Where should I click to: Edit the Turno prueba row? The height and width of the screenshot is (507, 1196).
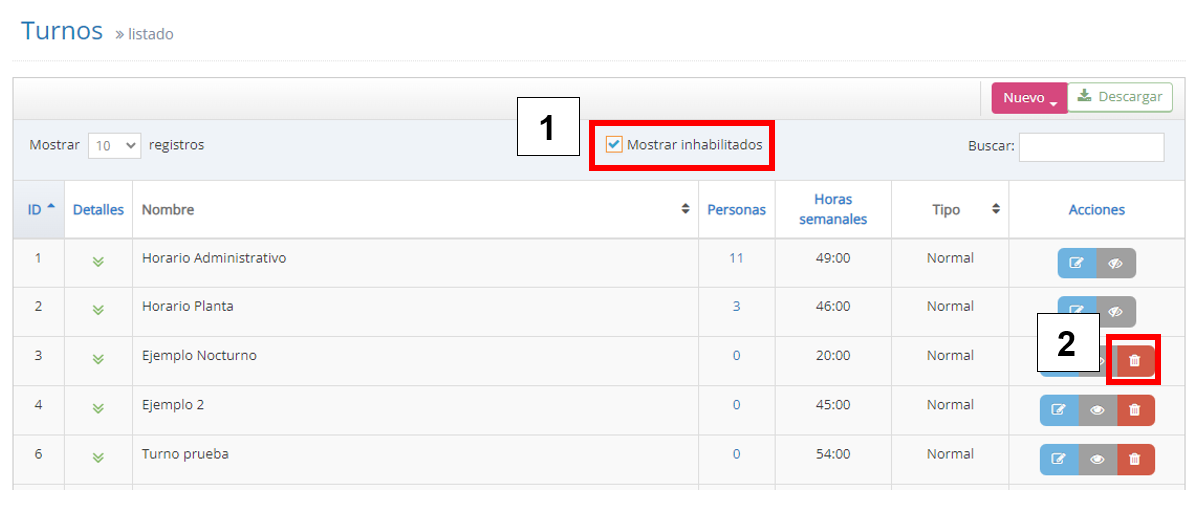point(1059,459)
